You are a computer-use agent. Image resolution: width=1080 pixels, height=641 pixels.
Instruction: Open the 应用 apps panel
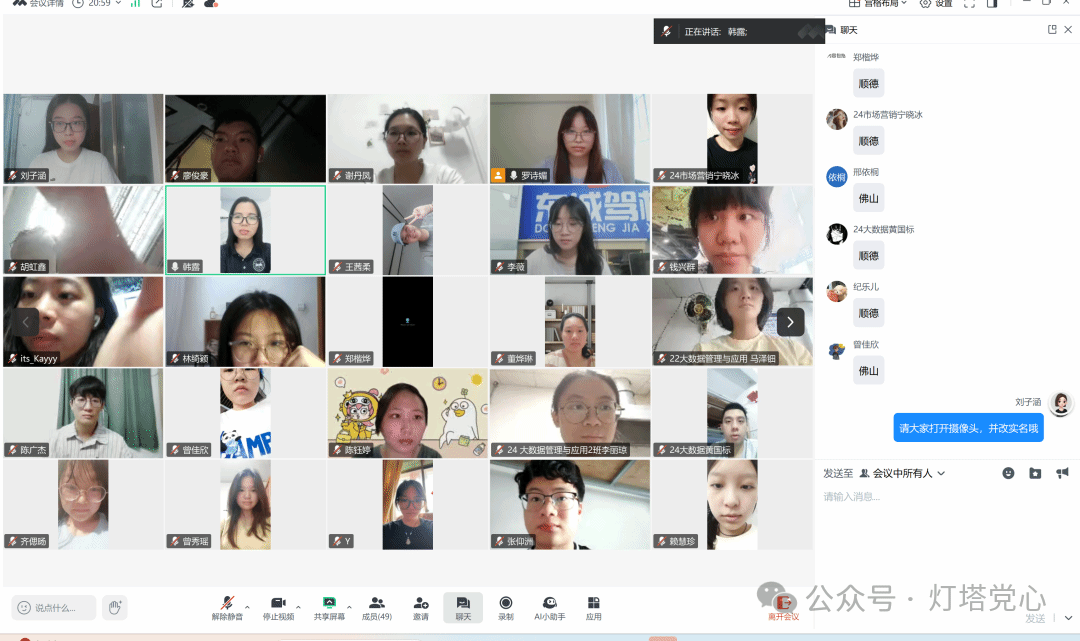594,608
